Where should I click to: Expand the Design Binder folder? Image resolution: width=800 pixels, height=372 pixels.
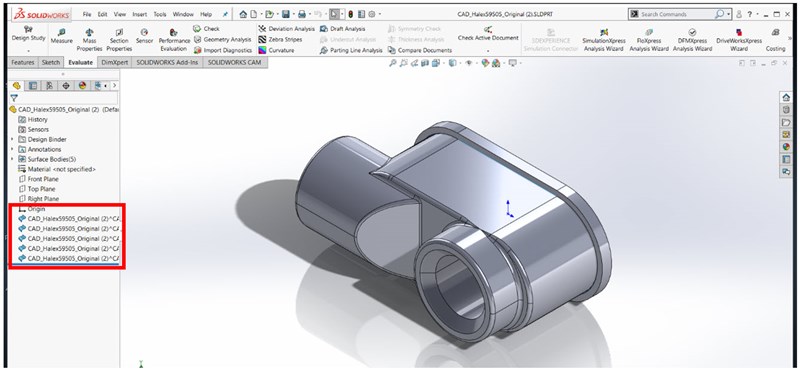(x=12, y=139)
